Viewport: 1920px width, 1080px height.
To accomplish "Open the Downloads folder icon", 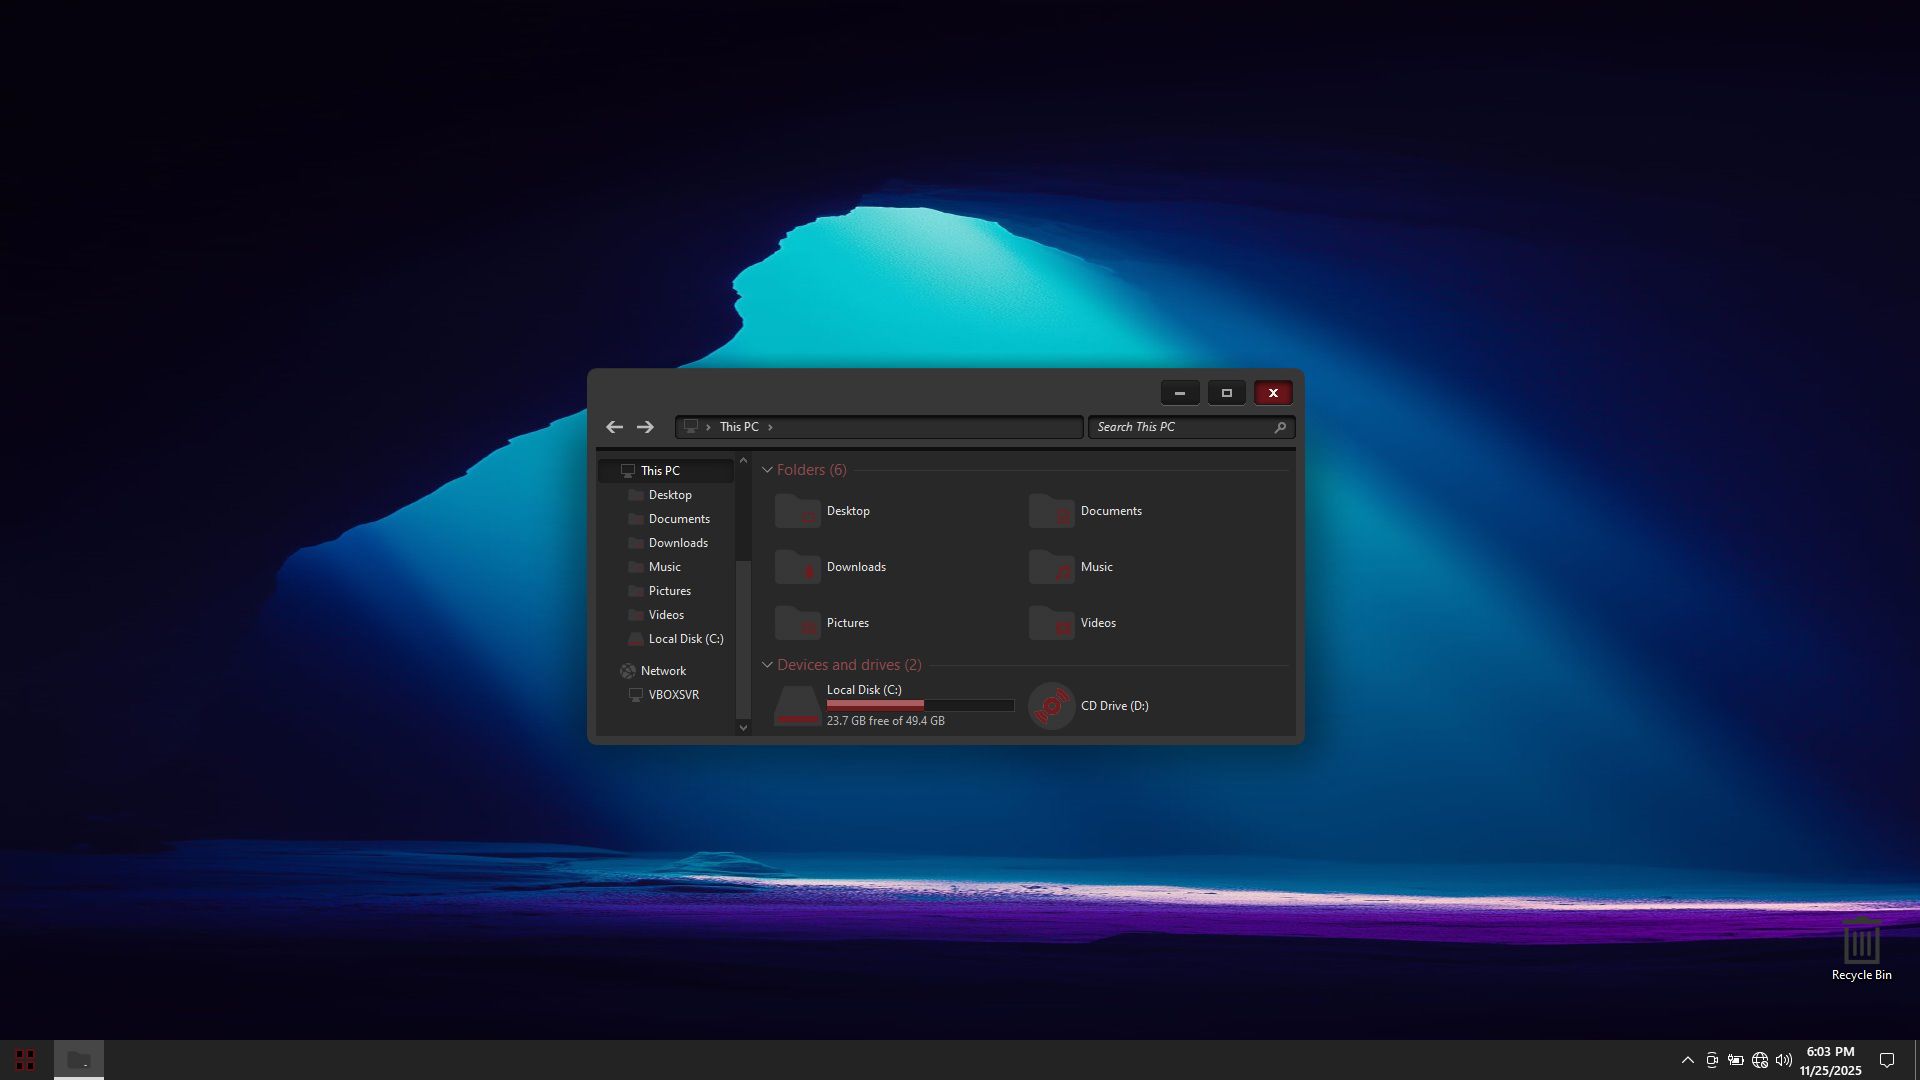I will click(x=797, y=567).
